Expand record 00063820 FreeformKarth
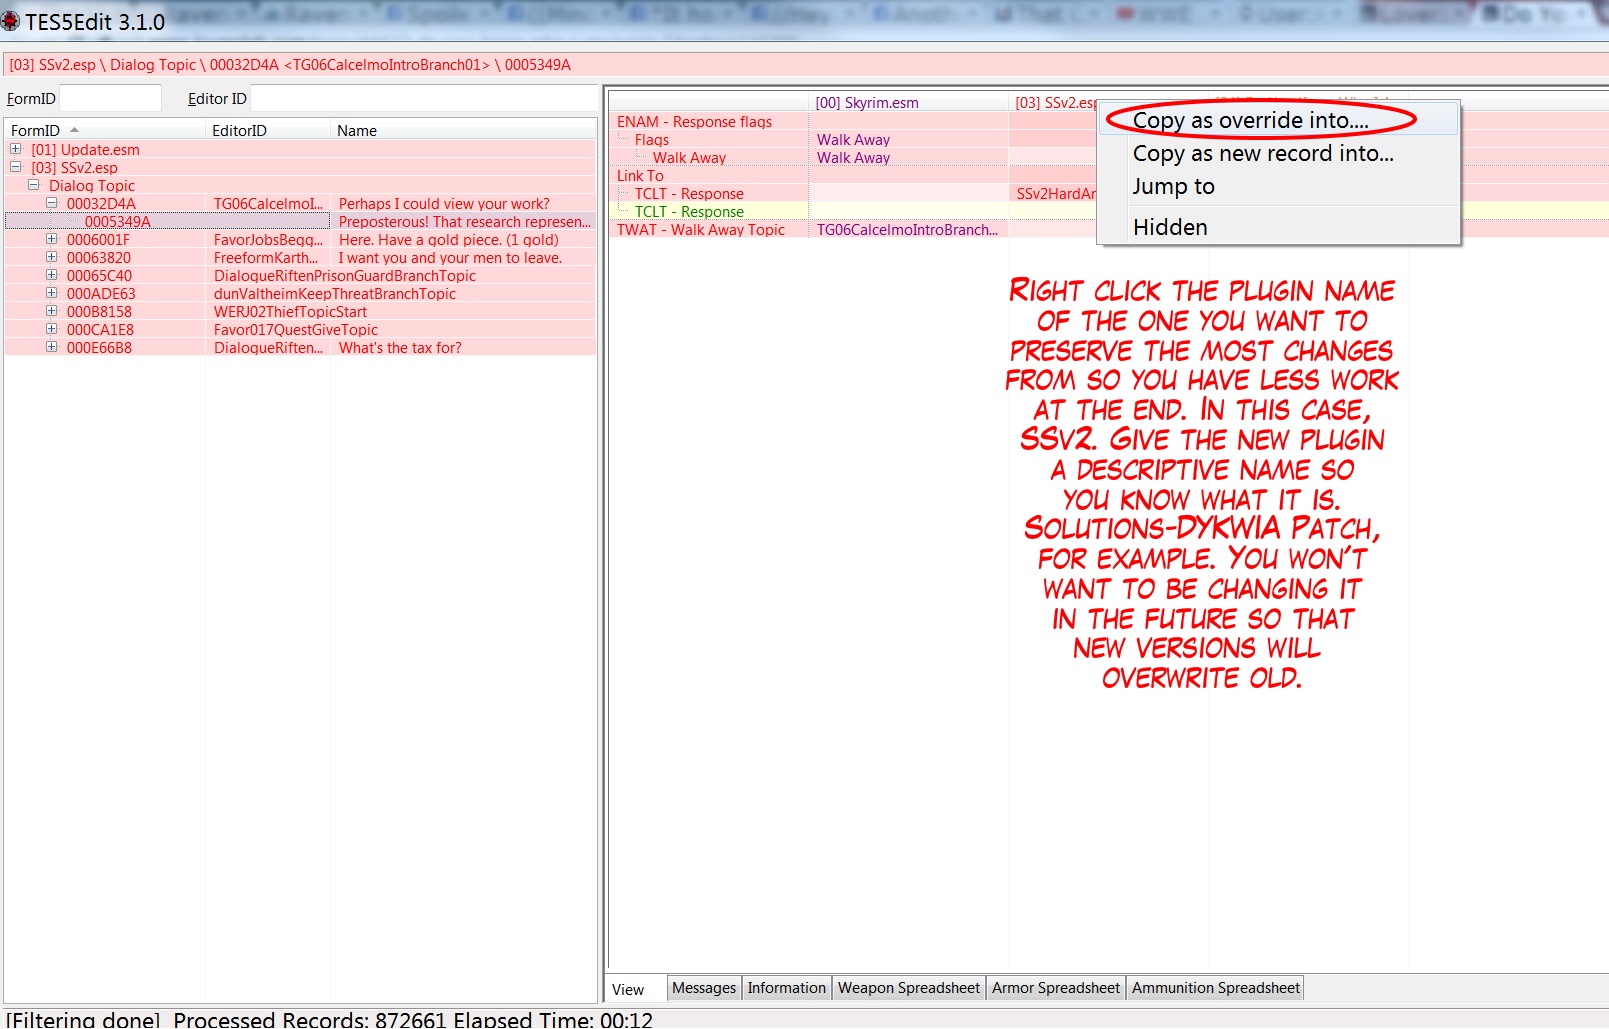Viewport: 1609px width, 1029px height. pyautogui.click(x=52, y=257)
